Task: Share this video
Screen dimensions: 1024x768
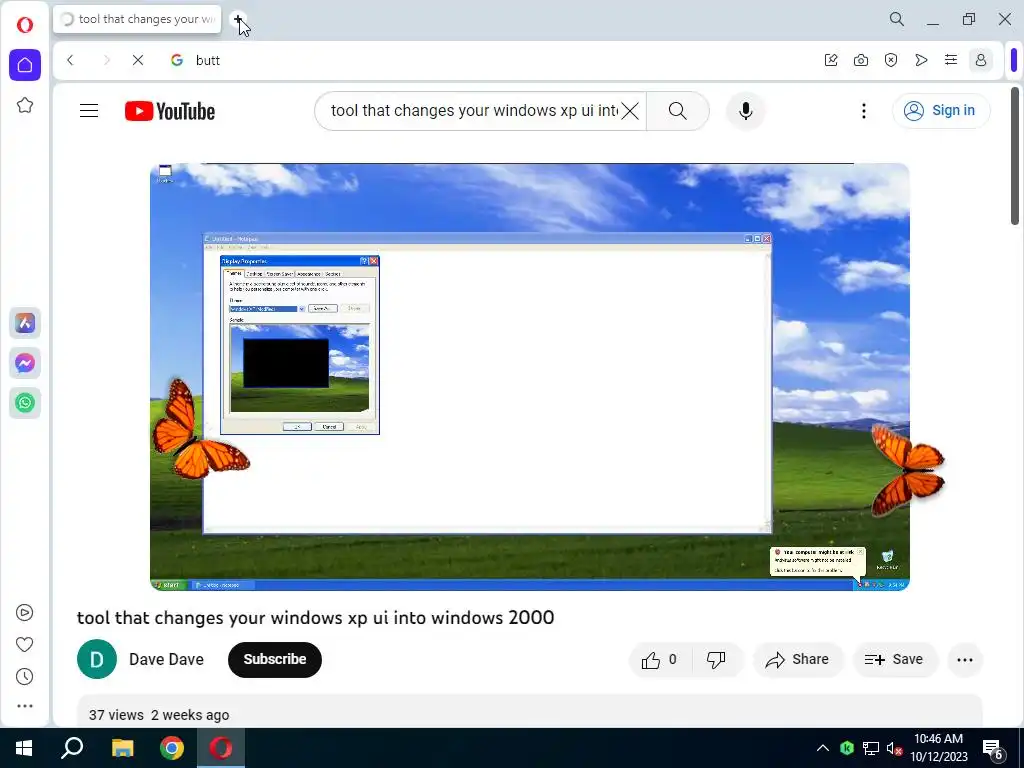Action: (798, 660)
